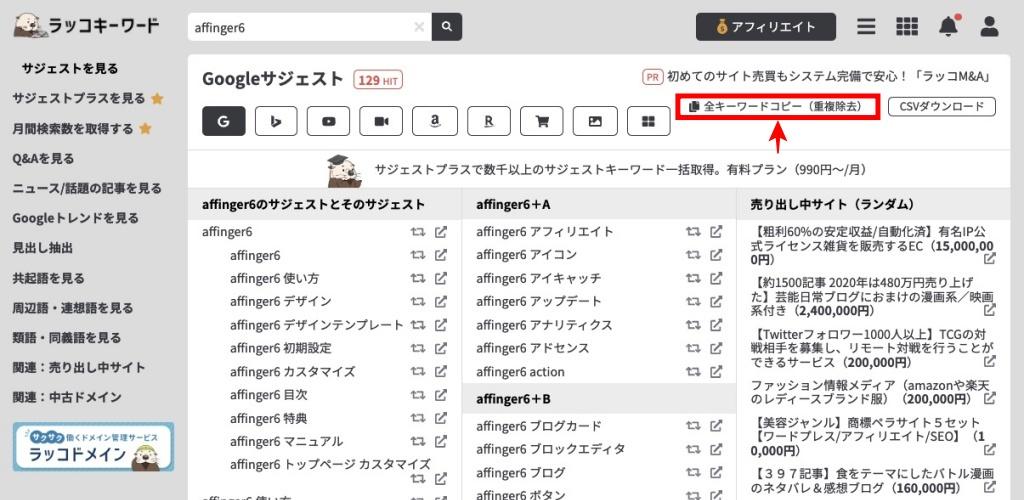This screenshot has height=500, width=1024.
Task: Click keyword affinger6 アナリティクス
Action: coord(545,325)
